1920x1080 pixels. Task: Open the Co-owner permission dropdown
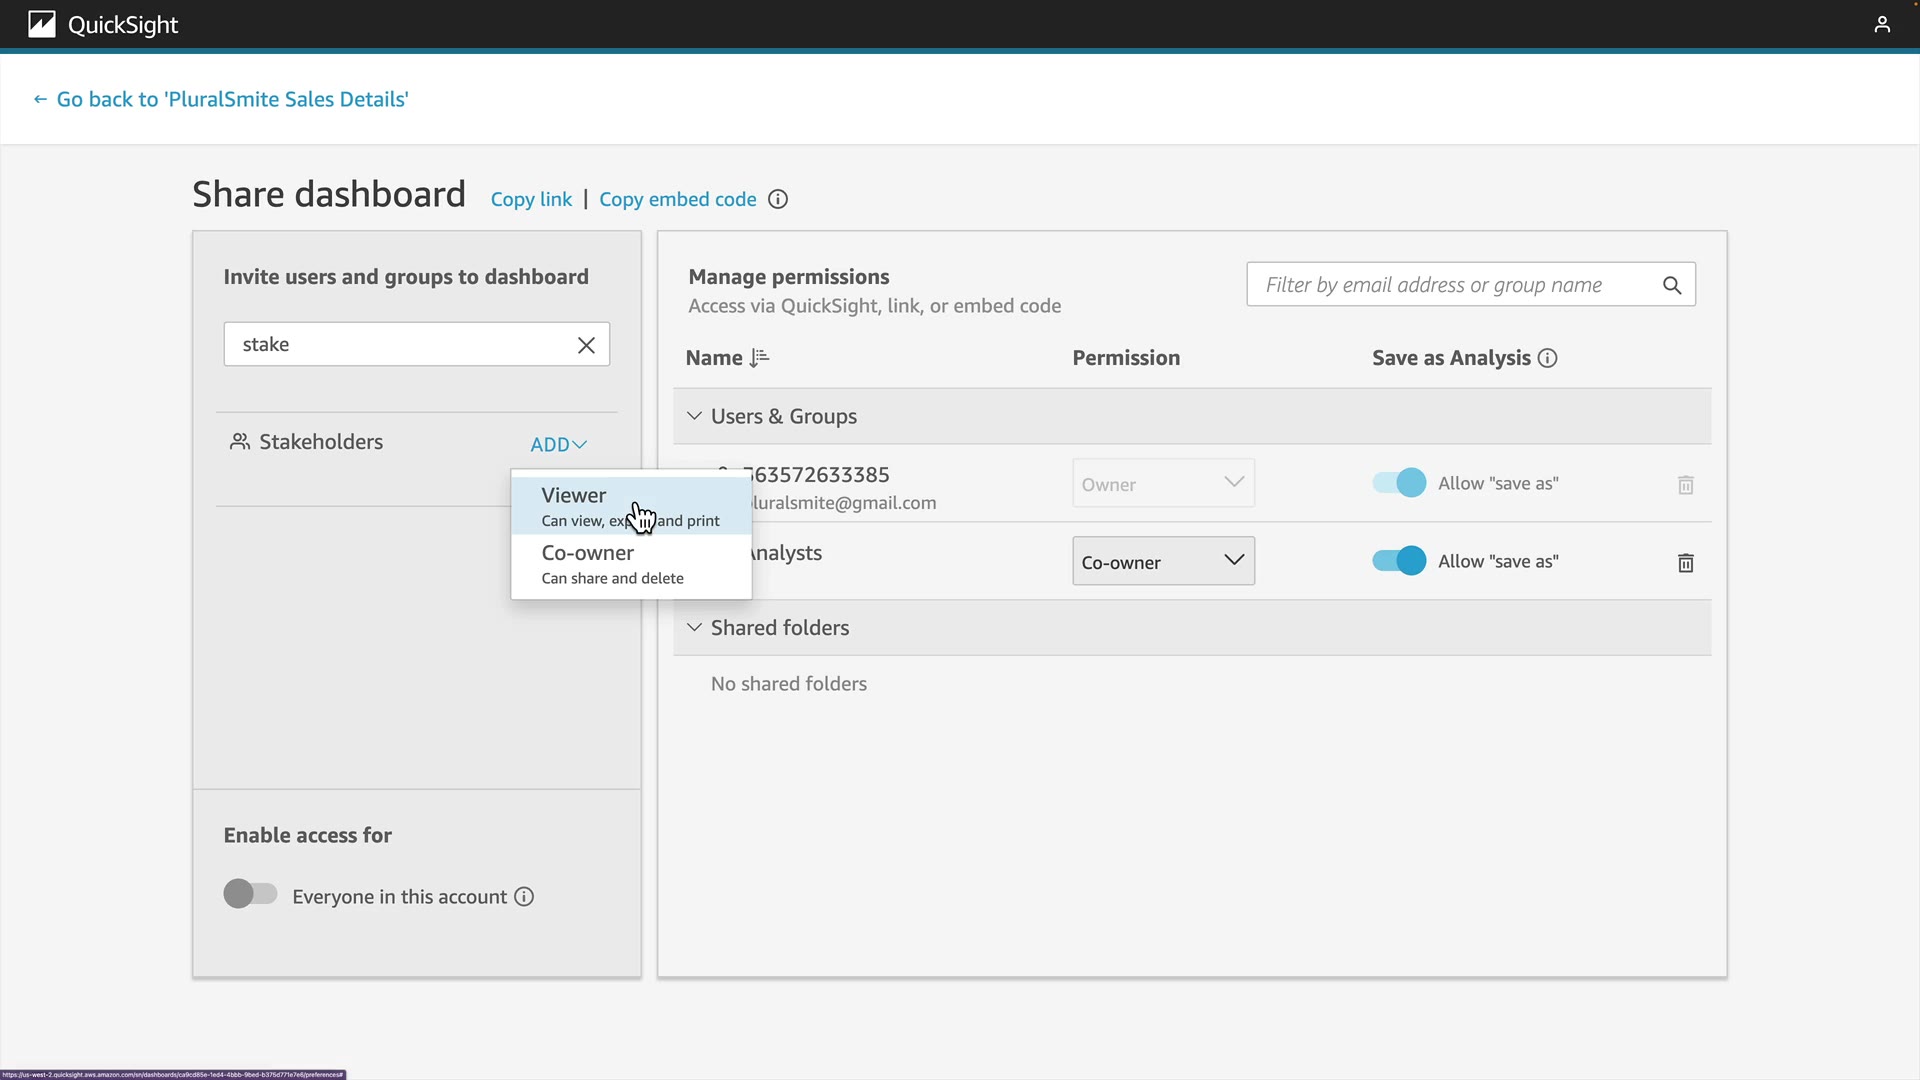point(1163,562)
